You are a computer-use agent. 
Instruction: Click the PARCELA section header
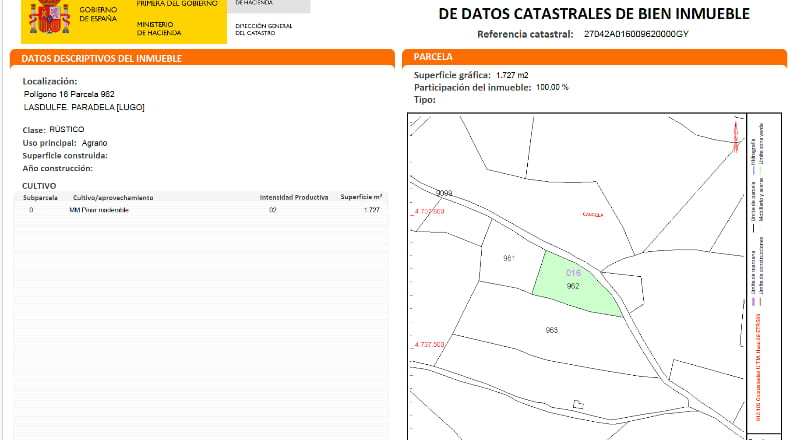(x=595, y=57)
